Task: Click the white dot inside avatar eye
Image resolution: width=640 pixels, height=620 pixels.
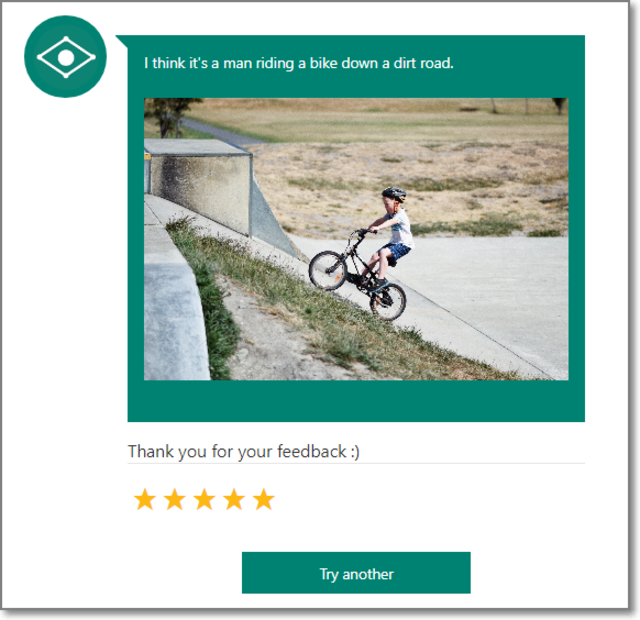Action: coord(66,57)
